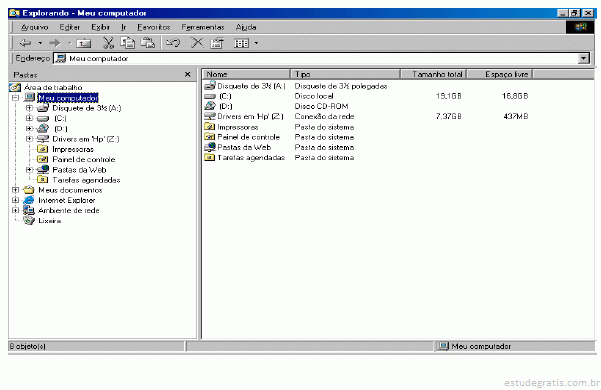Expand the Drivers em 'Hp' (Z:) node

pyautogui.click(x=30, y=139)
